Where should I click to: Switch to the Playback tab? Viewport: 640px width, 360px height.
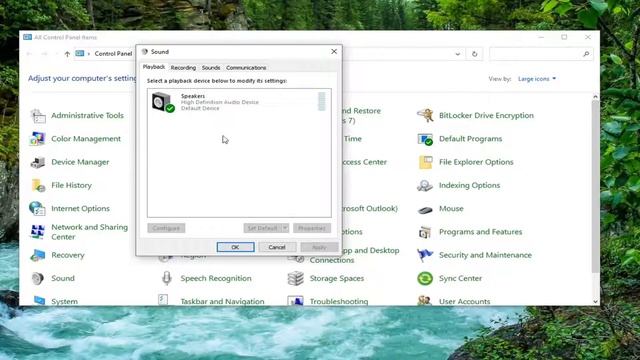[x=154, y=67]
